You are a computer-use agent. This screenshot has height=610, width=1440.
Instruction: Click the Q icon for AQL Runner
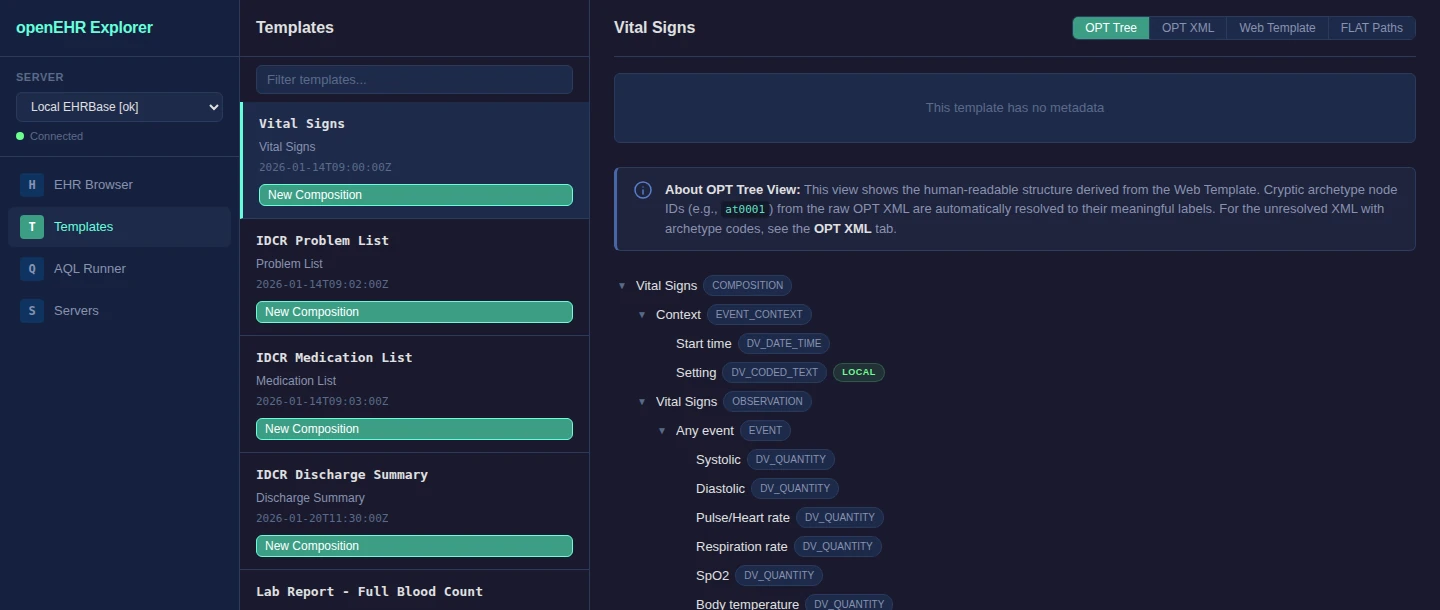click(32, 269)
